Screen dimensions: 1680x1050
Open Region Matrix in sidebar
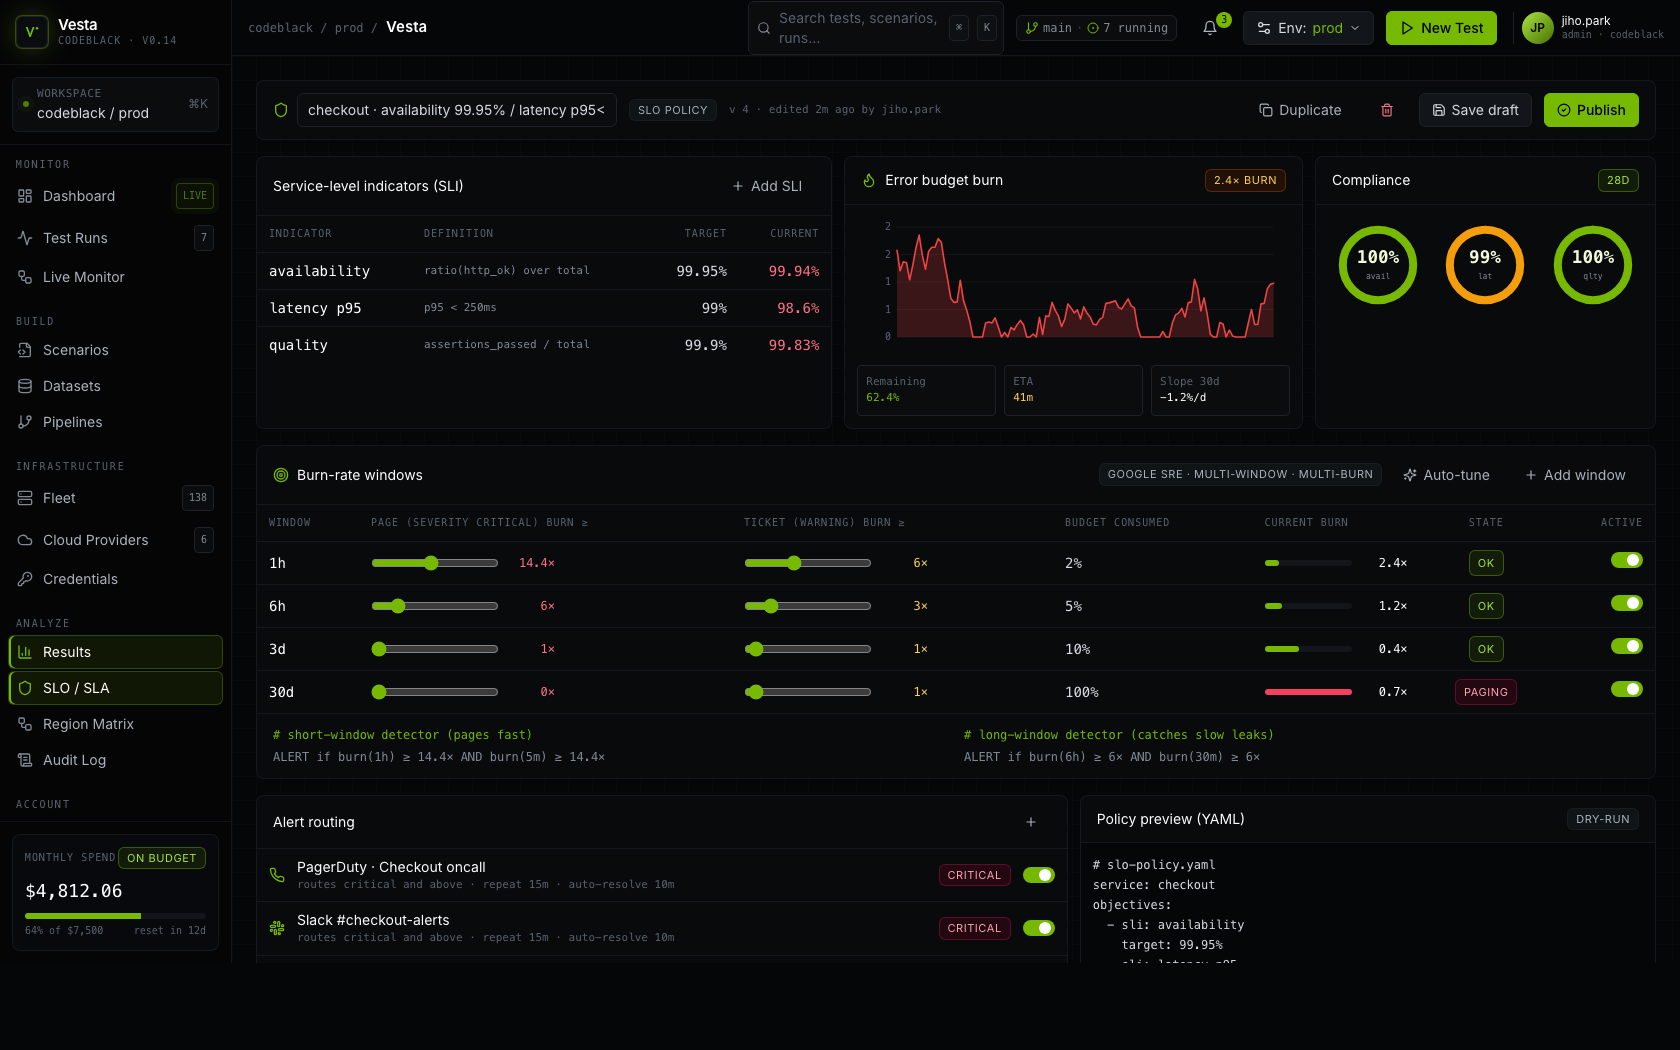pyautogui.click(x=88, y=724)
